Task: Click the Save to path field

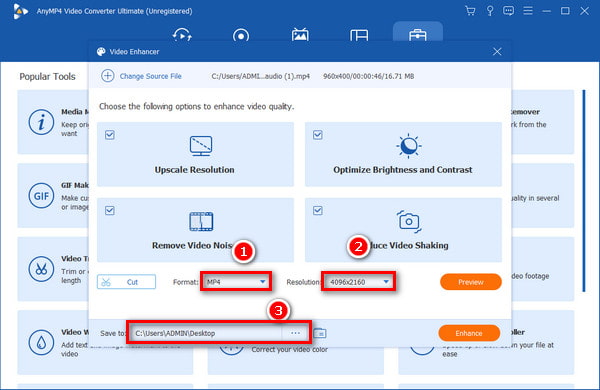Action: [207, 333]
